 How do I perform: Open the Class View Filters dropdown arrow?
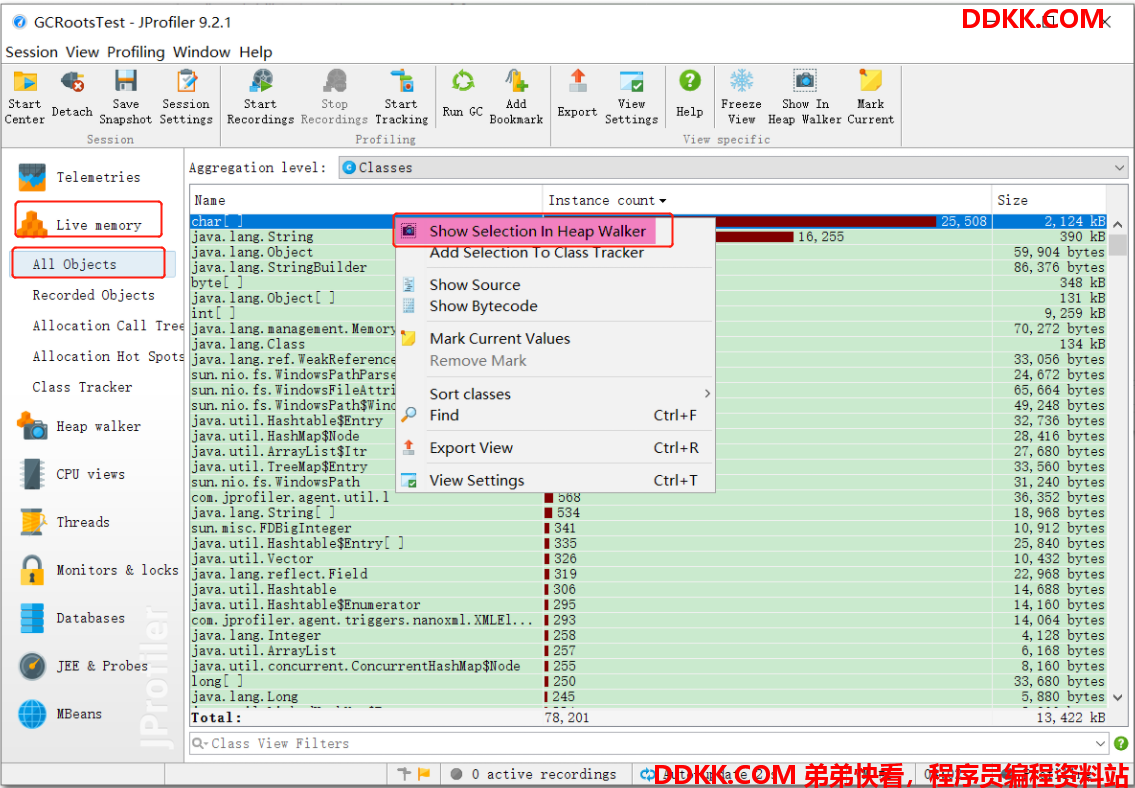pos(1101,743)
